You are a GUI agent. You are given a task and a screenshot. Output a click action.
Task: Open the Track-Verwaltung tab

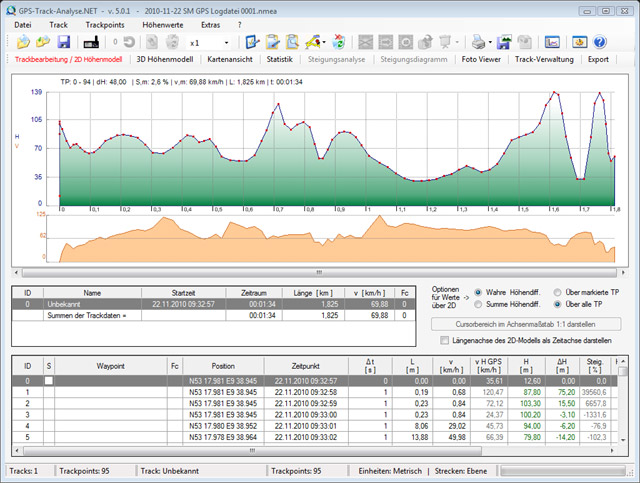click(x=544, y=59)
